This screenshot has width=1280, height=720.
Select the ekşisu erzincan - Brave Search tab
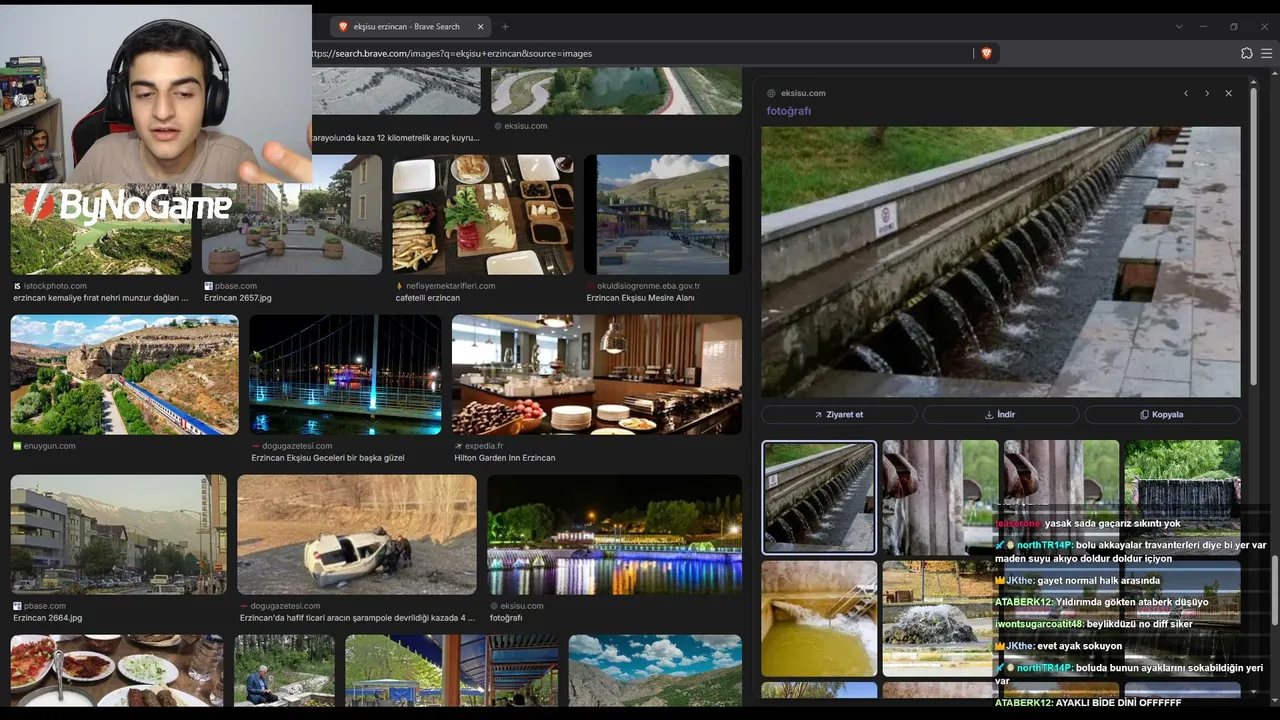pos(410,27)
